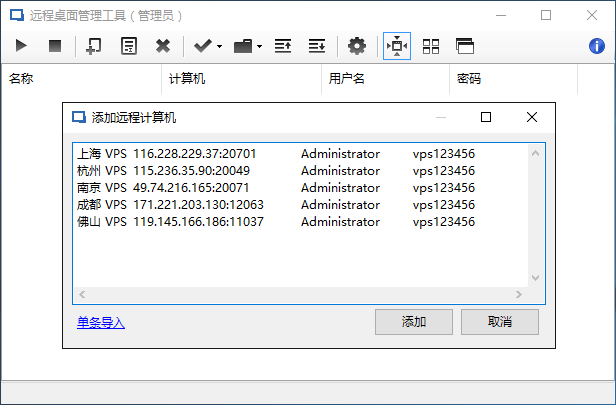Click the 取消 button
Image resolution: width=616 pixels, height=405 pixels.
pyautogui.click(x=500, y=322)
